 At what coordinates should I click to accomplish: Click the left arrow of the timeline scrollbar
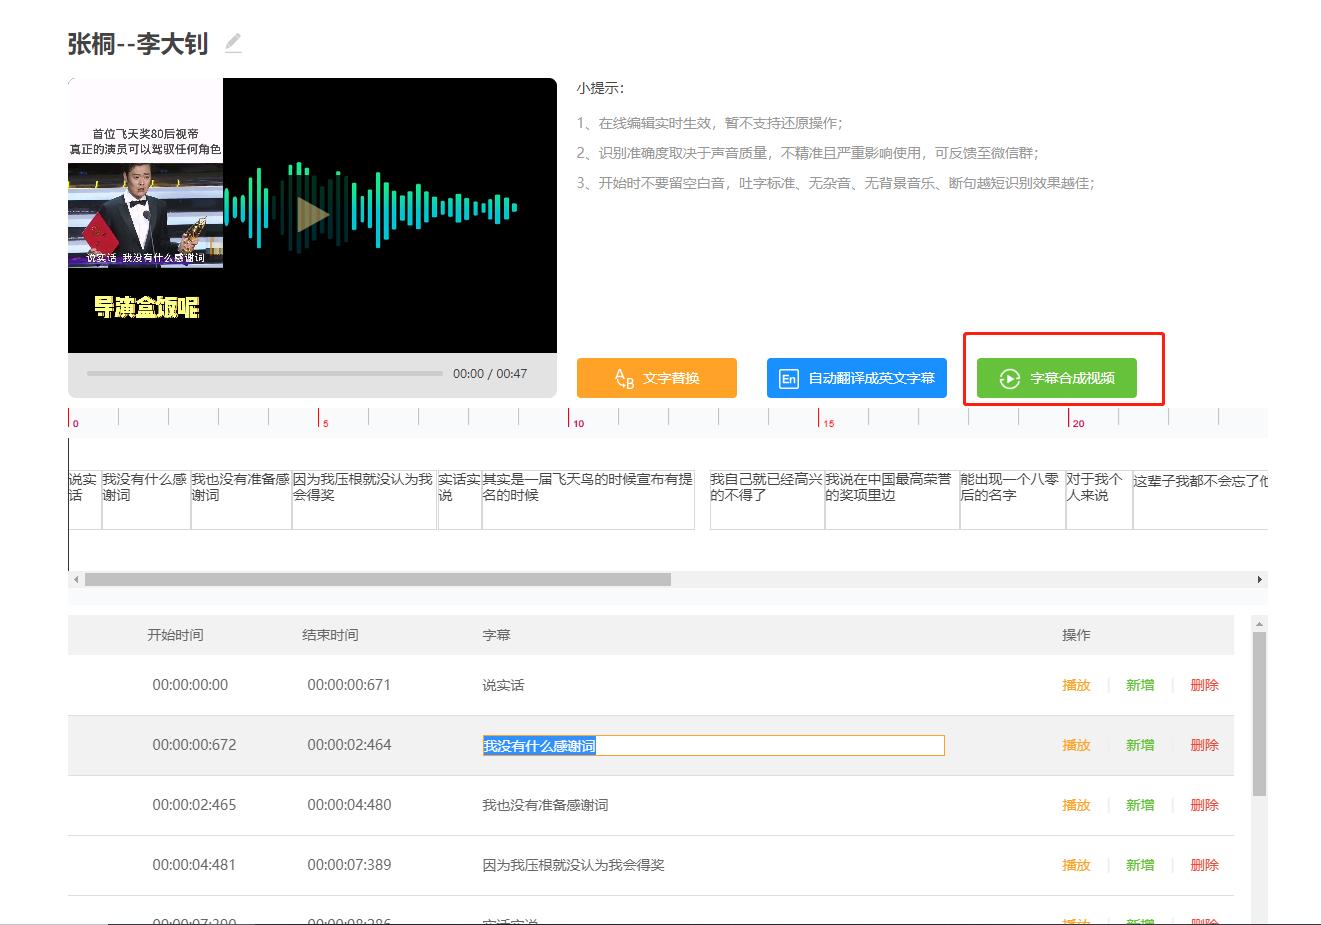pyautogui.click(x=76, y=578)
